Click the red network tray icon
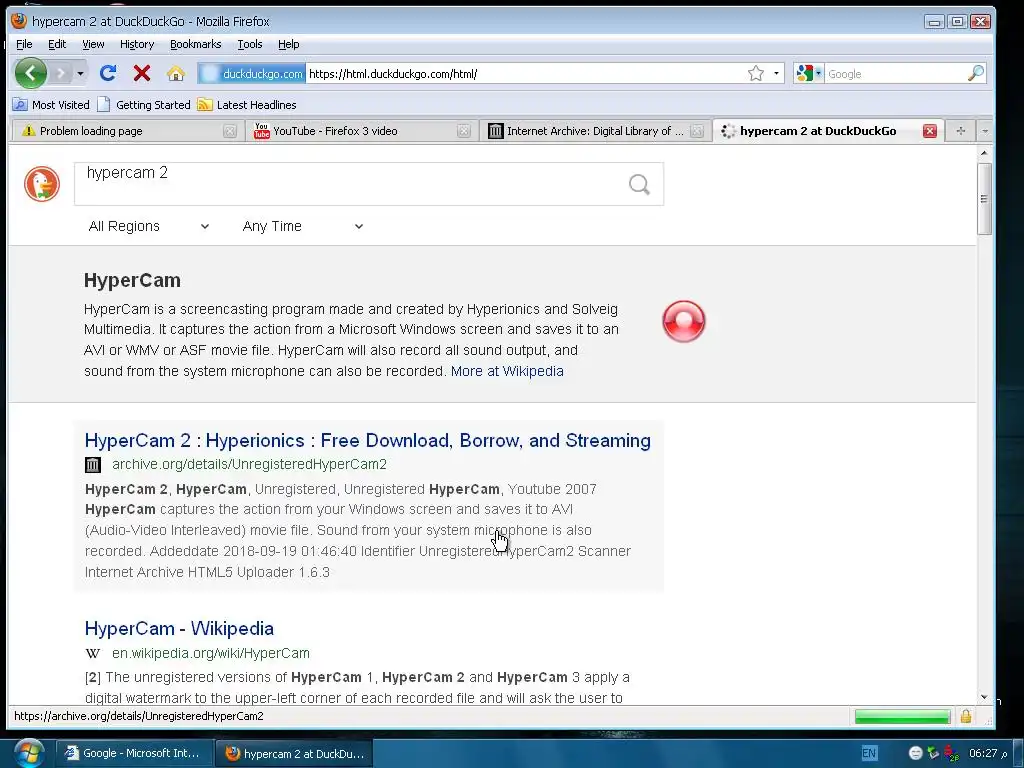1024x768 pixels. pos(951,754)
